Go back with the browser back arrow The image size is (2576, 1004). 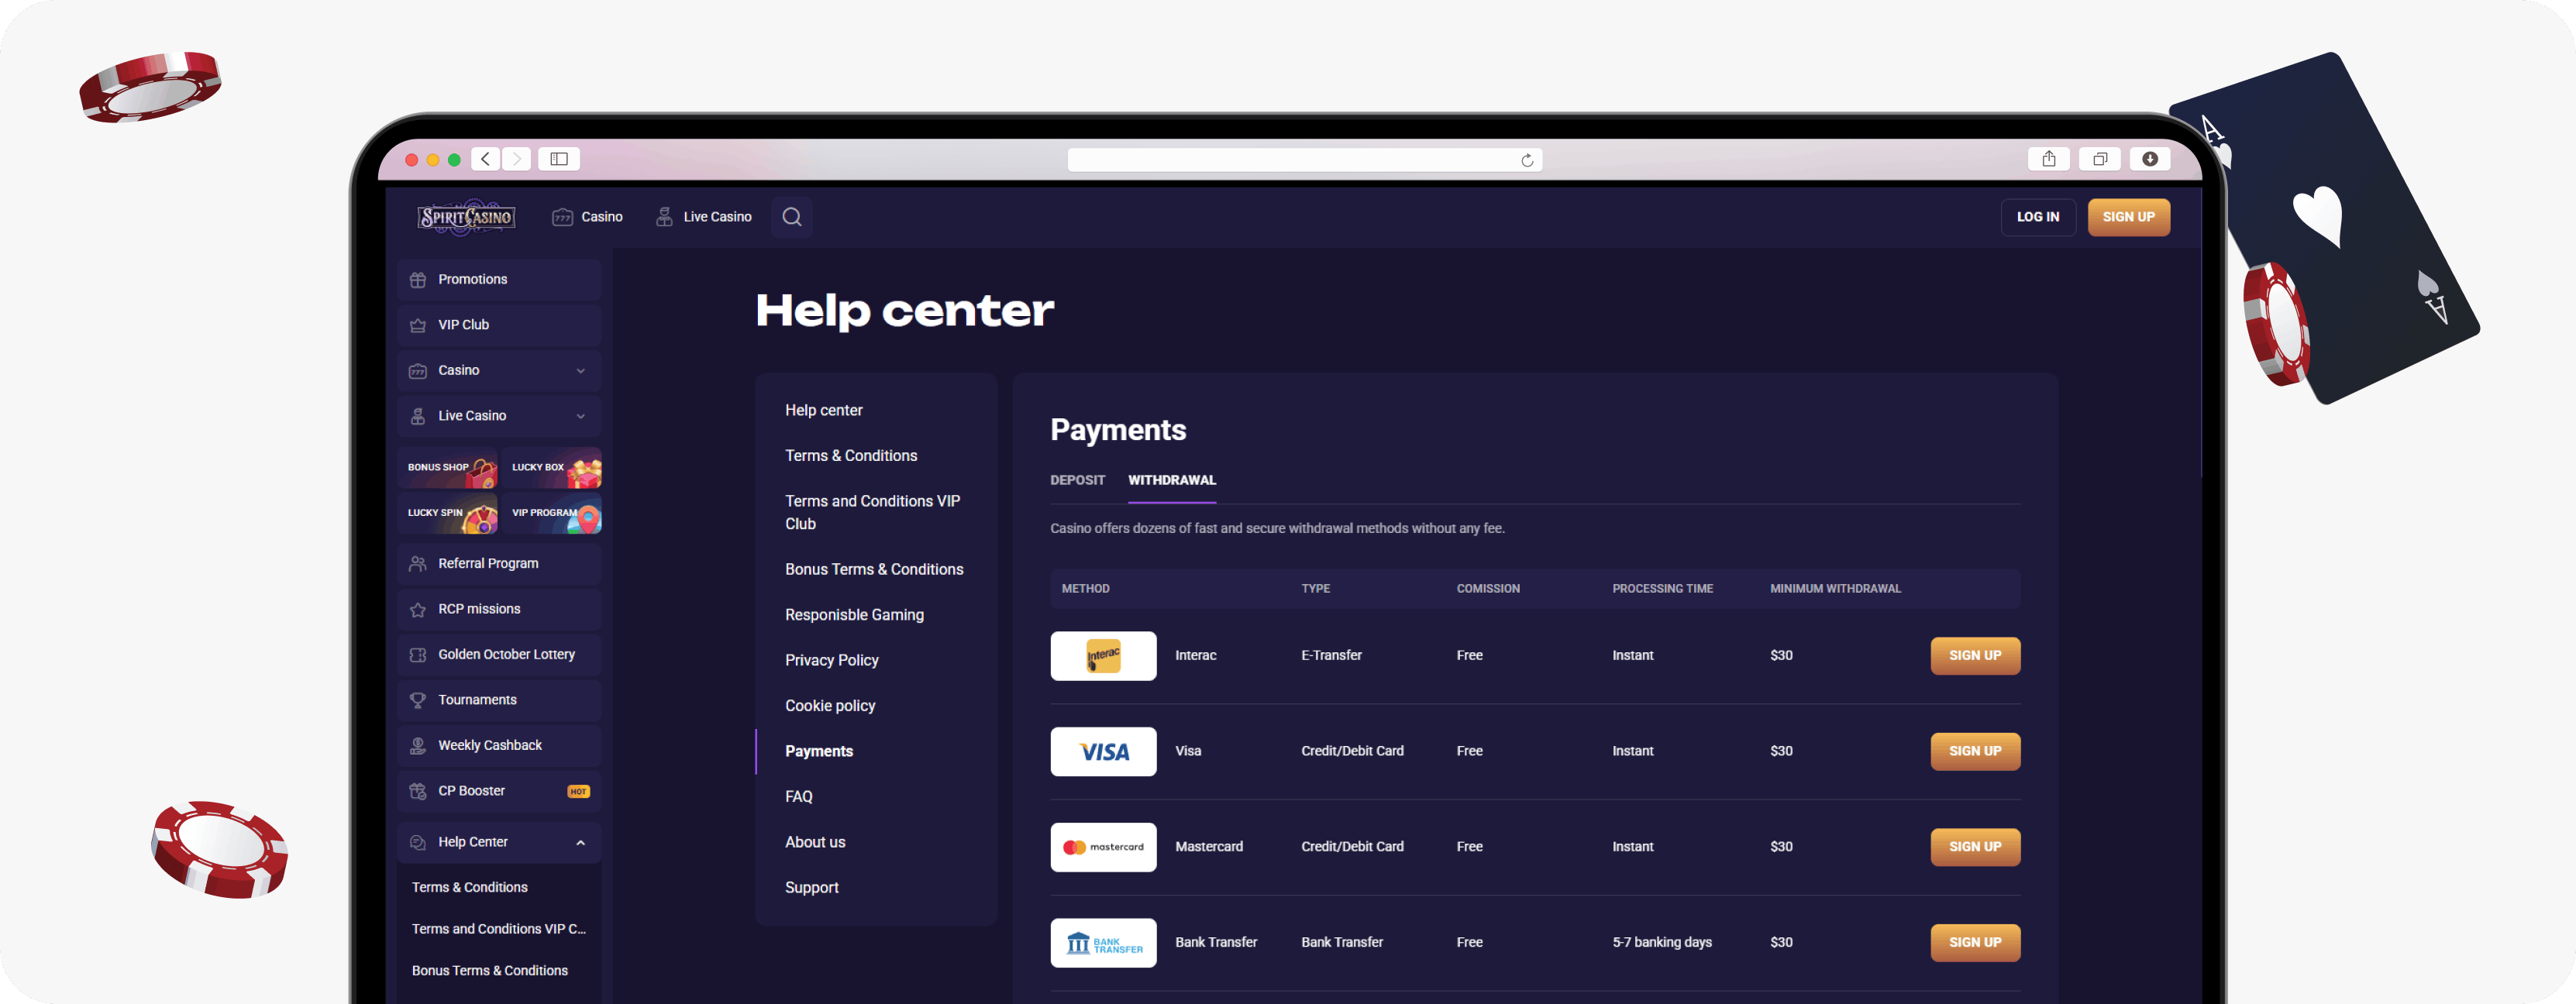coord(485,159)
